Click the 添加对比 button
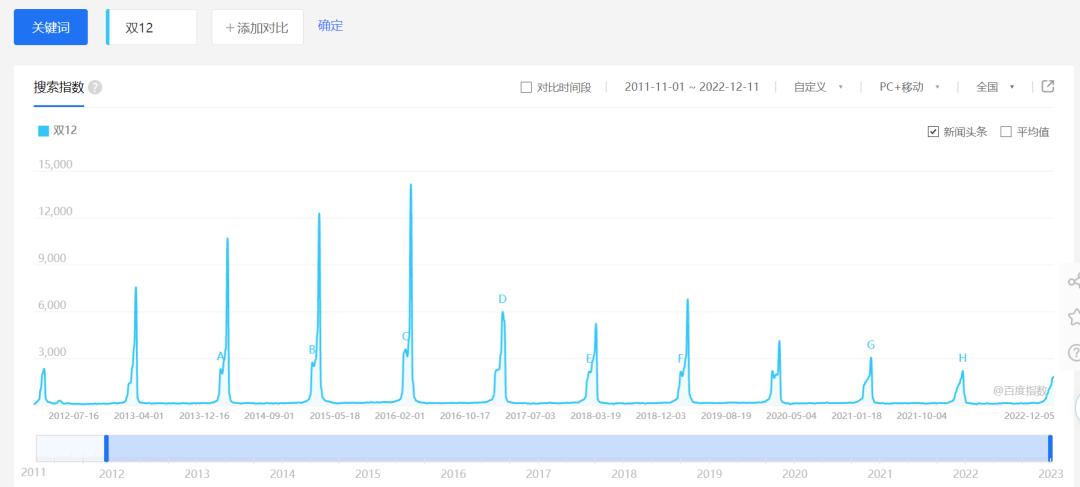 [x=258, y=28]
